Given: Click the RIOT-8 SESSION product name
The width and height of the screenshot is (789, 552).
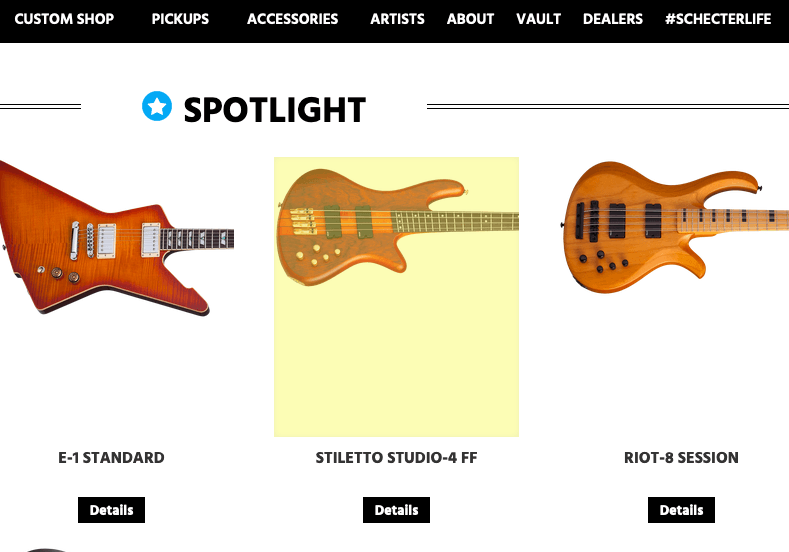Looking at the screenshot, I should click(681, 457).
